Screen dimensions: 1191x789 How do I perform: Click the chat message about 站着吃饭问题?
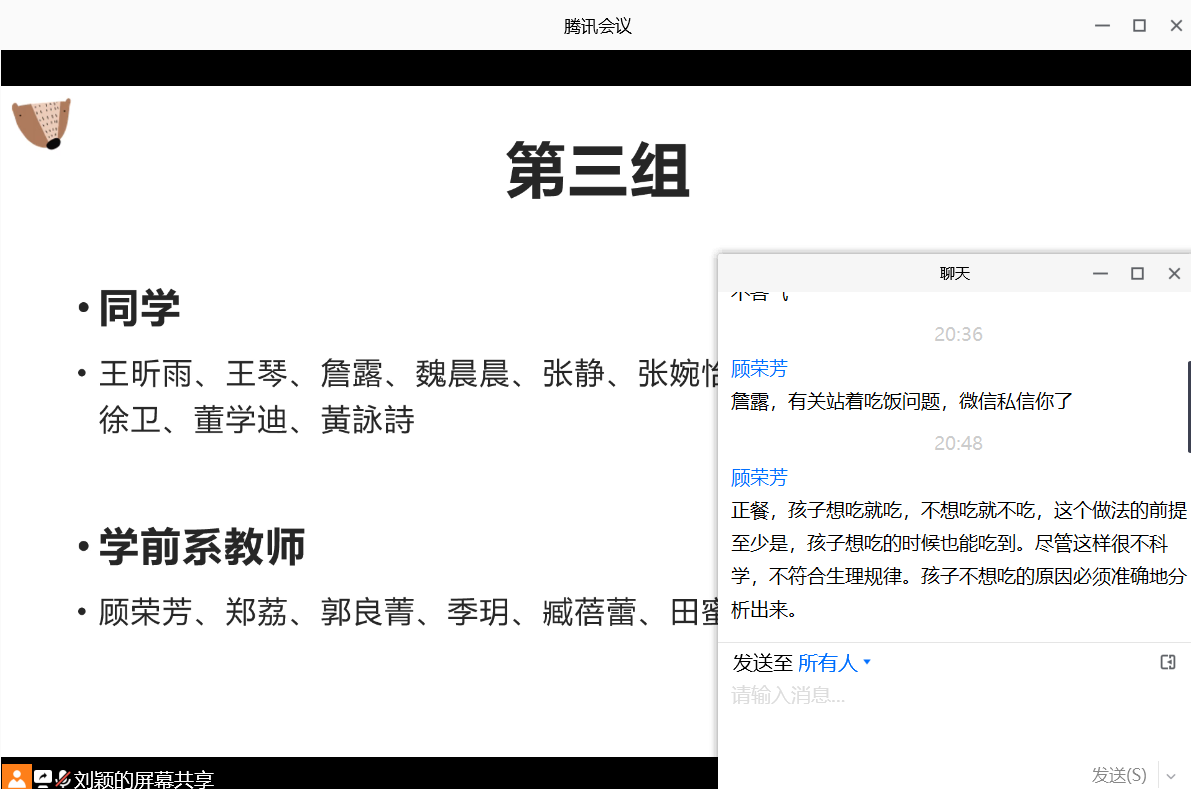902,402
